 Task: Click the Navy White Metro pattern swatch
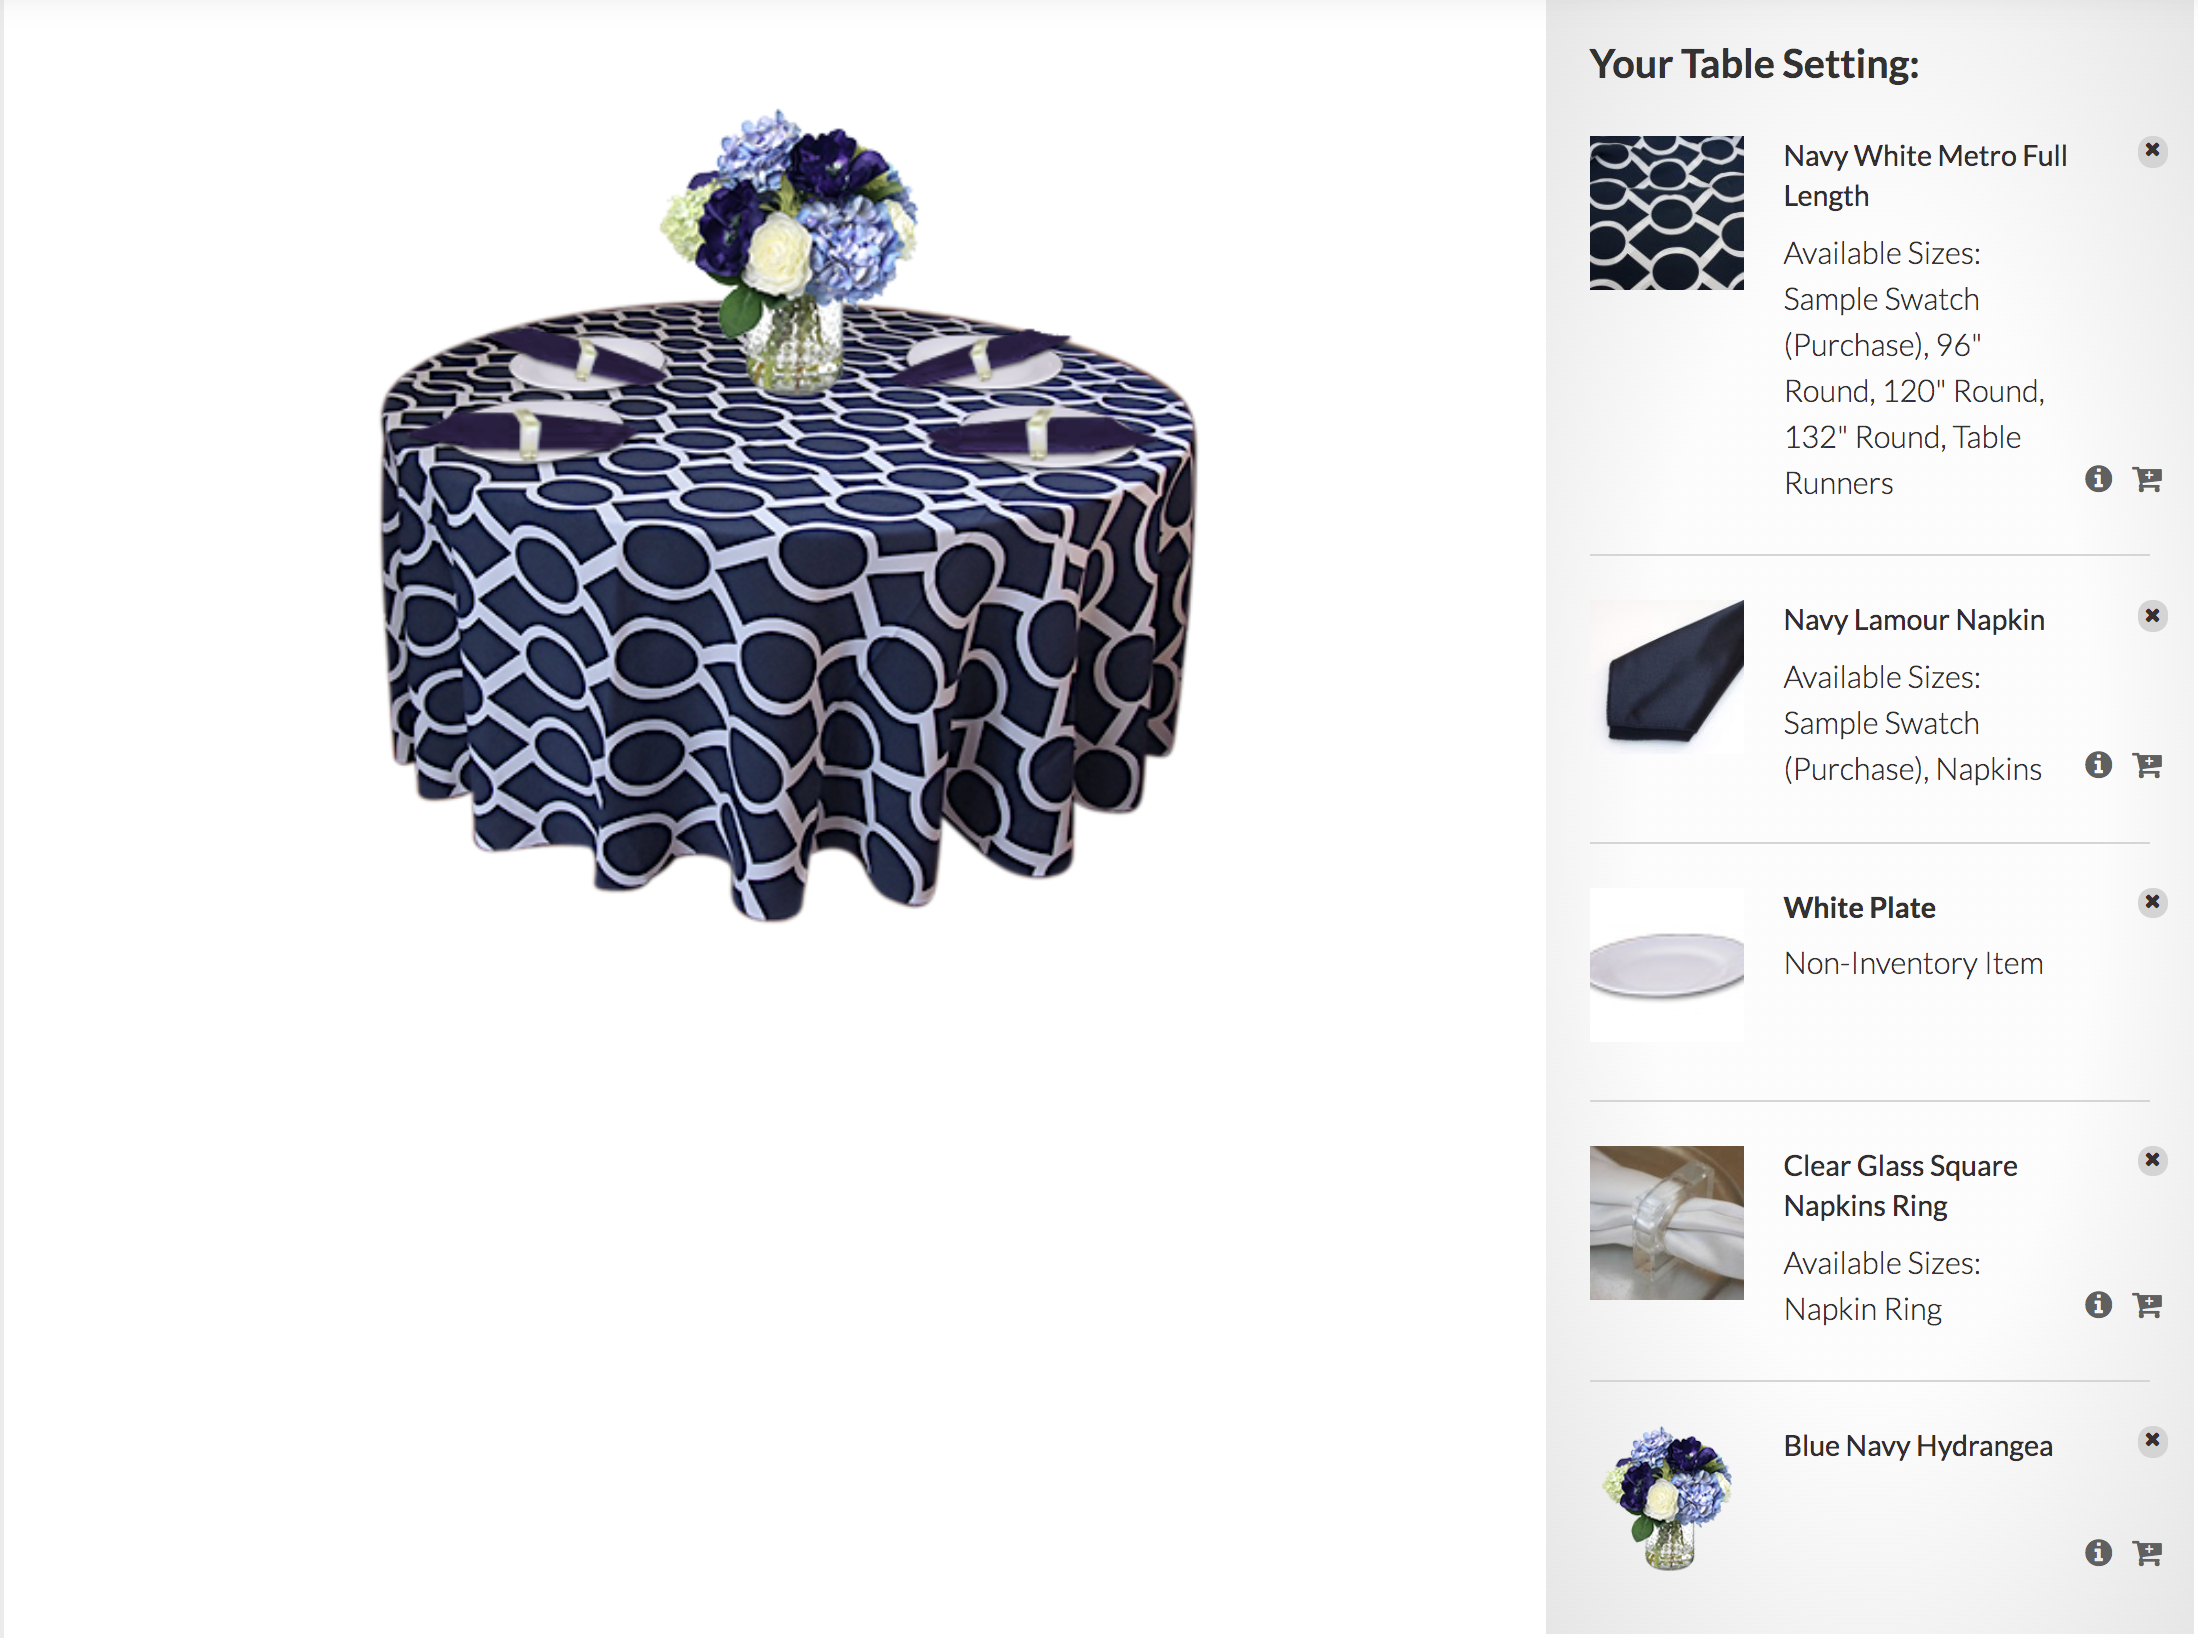(1666, 213)
